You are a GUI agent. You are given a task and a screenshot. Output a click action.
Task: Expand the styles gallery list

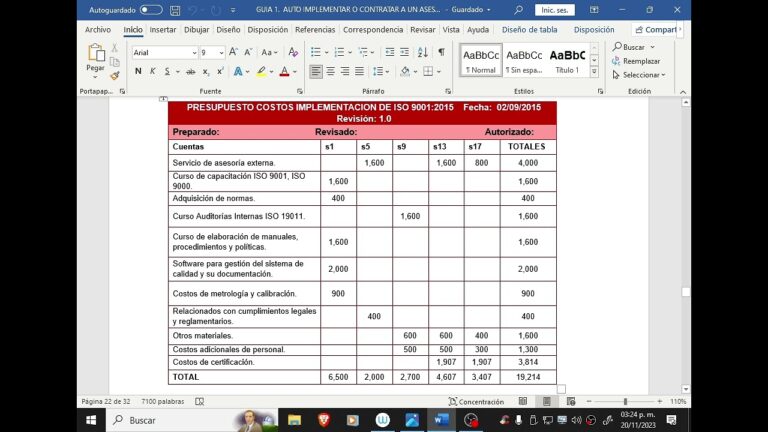coord(594,72)
